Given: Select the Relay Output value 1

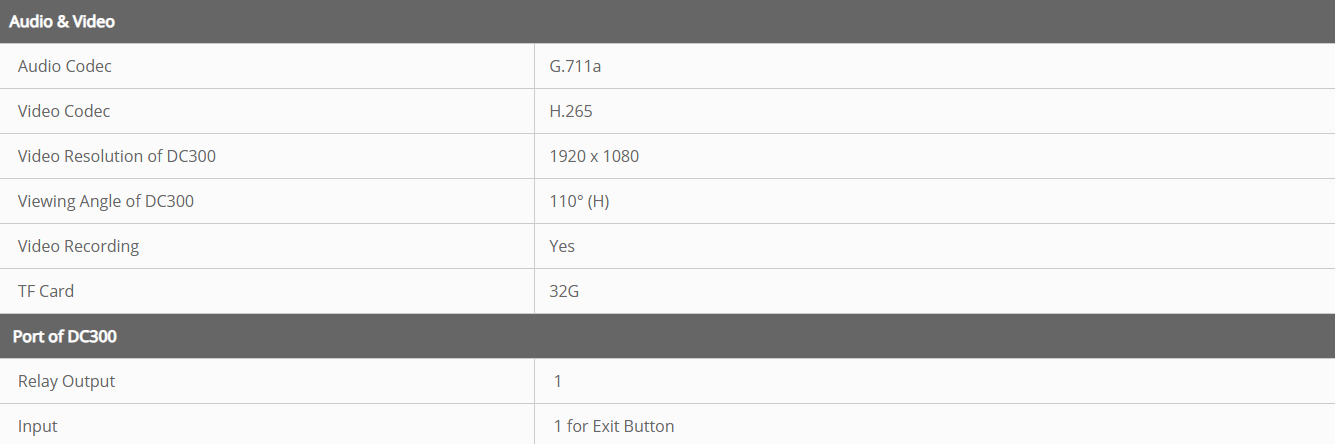Looking at the screenshot, I should tap(558, 381).
